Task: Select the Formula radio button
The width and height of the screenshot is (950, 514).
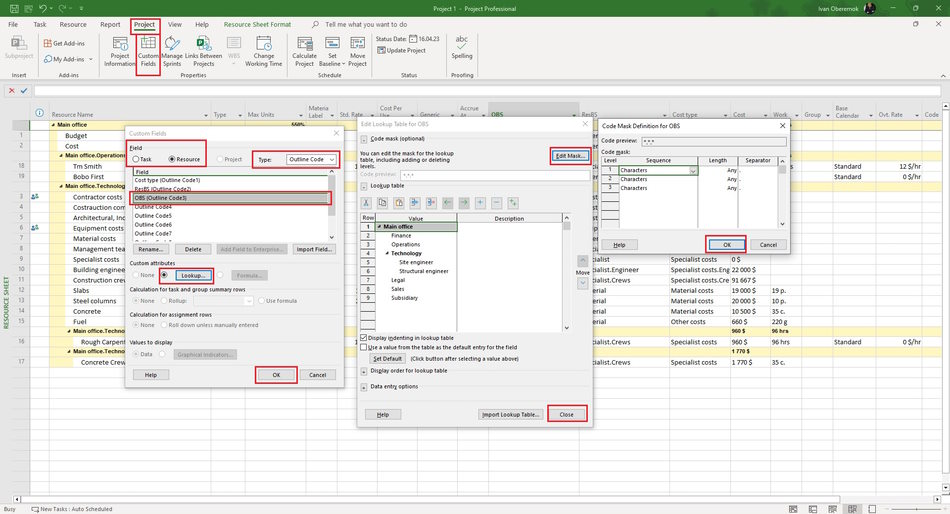Action: click(x=220, y=275)
